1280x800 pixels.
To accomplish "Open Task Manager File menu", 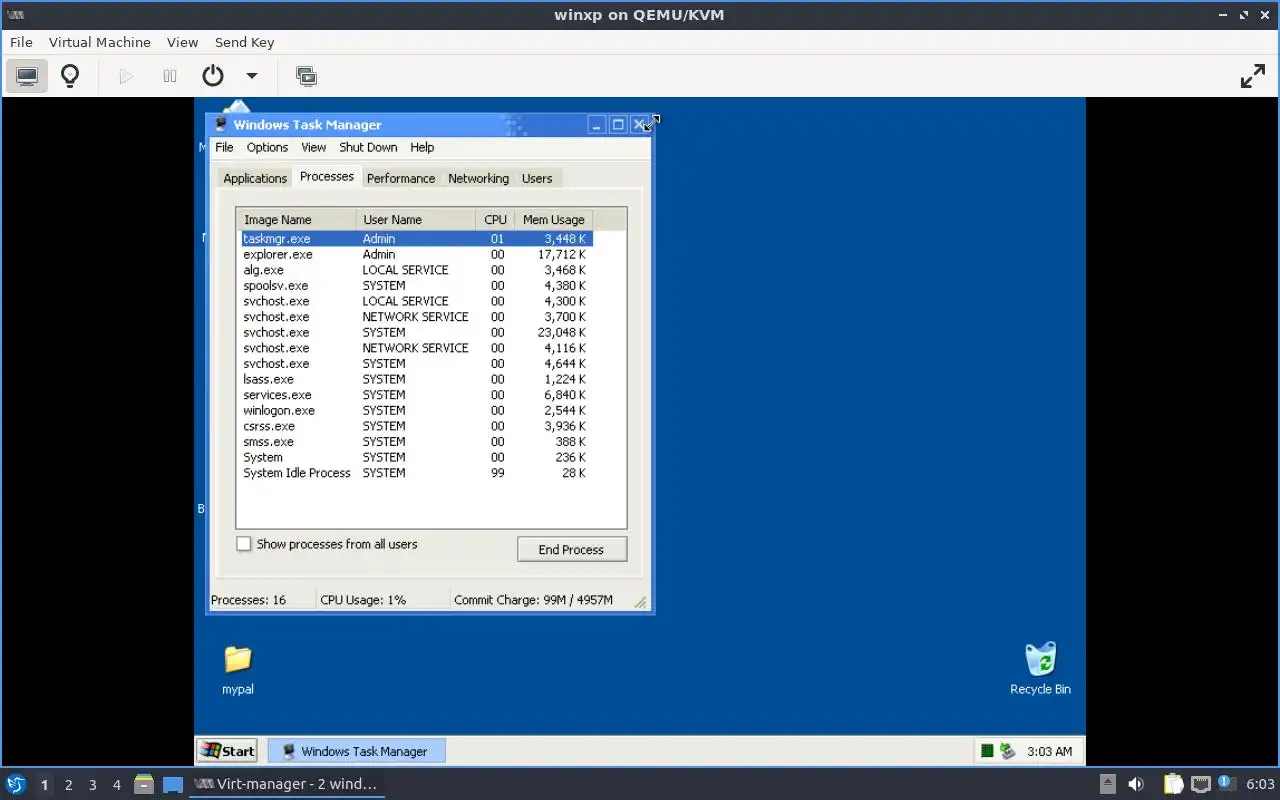I will click(x=224, y=147).
